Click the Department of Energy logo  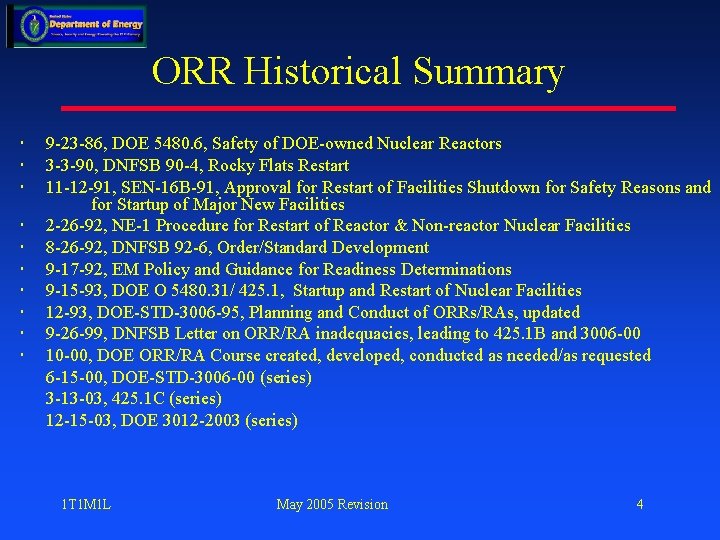click(77, 25)
